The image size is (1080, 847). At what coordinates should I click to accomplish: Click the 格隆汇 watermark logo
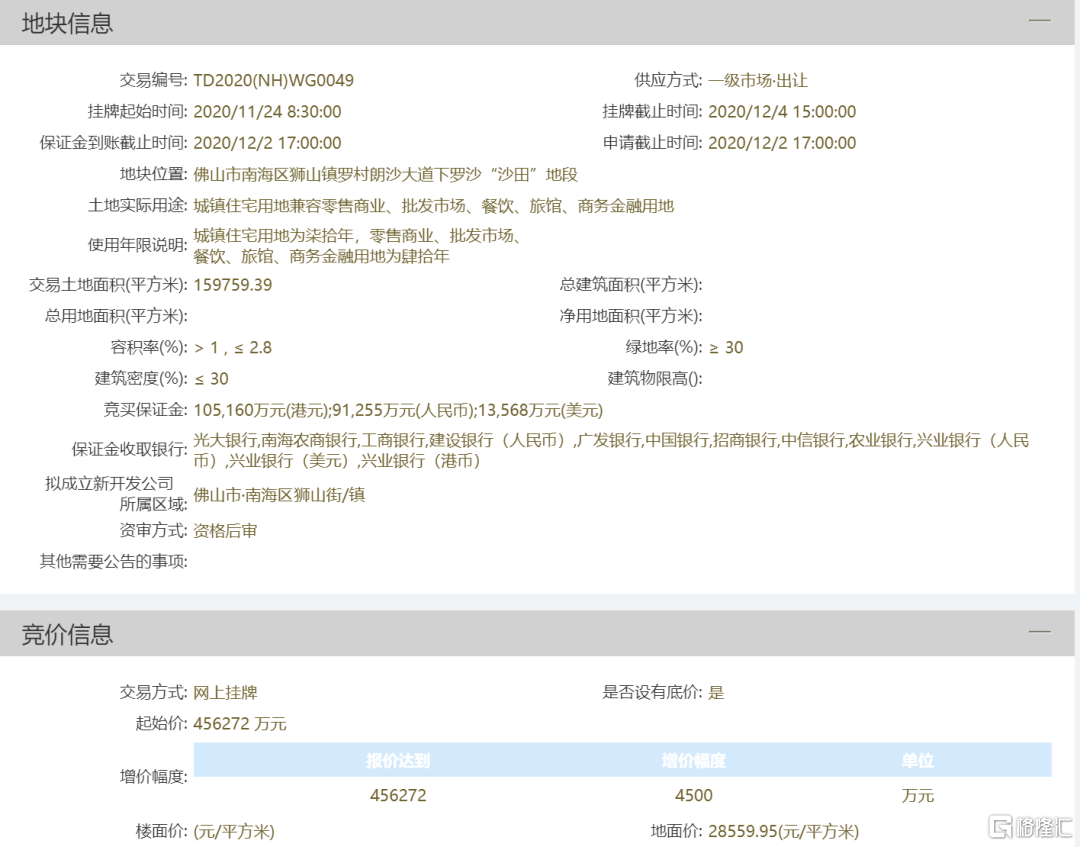(x=1030, y=826)
